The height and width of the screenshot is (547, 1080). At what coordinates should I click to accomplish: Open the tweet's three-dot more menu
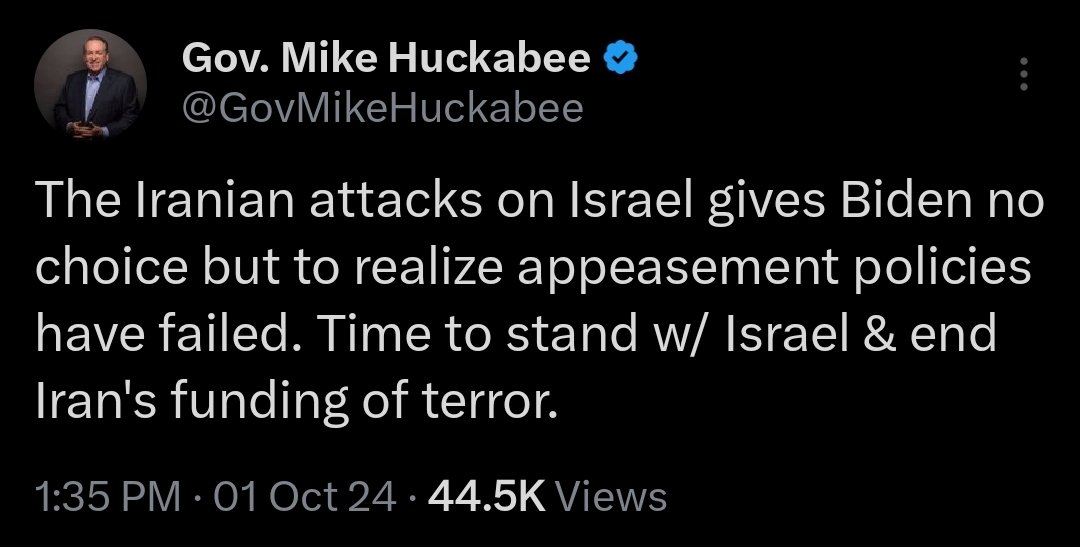[1022, 74]
